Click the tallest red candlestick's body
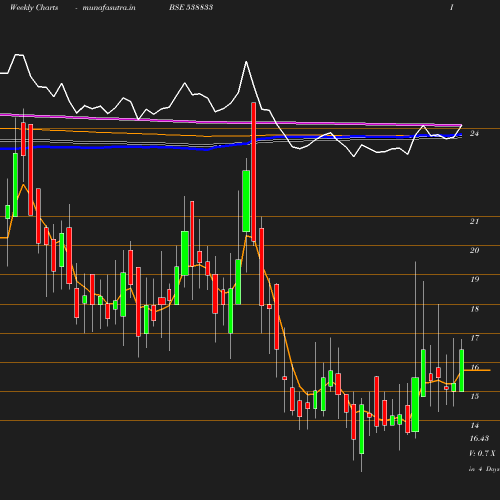The height and width of the screenshot is (500, 500). pos(254,172)
